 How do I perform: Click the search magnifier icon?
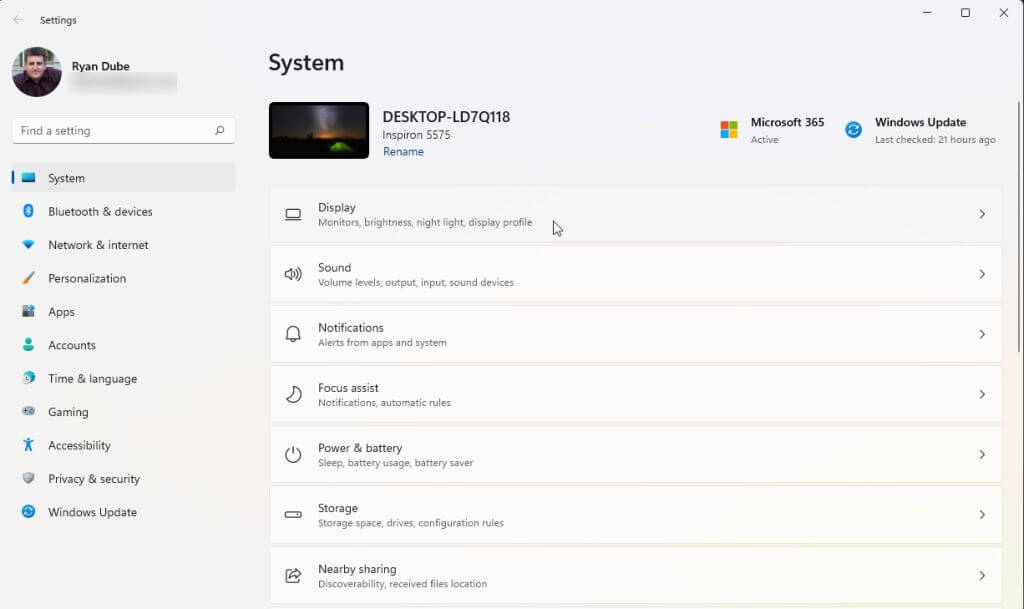[x=219, y=130]
